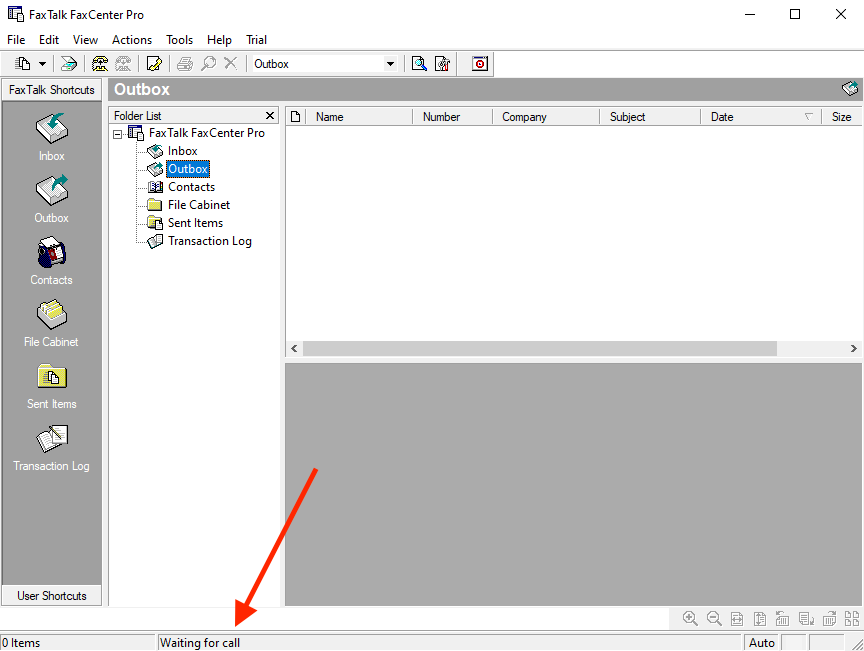Viewport: 864px width, 651px height.
Task: Click the horizontal scrollbar thumb
Action: coord(540,348)
